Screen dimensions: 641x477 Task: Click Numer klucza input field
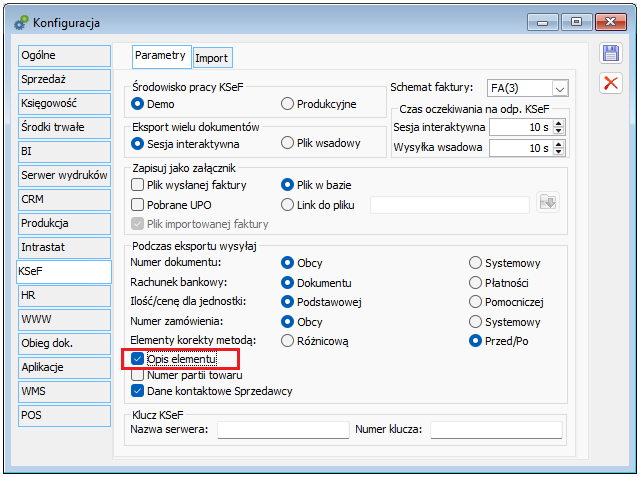496,430
